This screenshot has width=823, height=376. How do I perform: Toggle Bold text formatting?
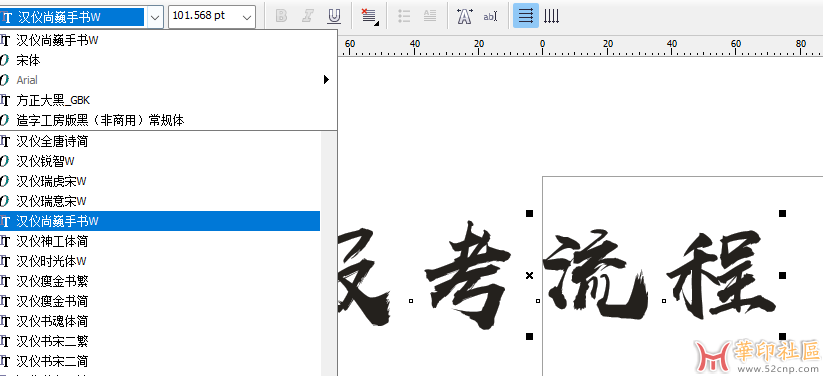coord(281,16)
